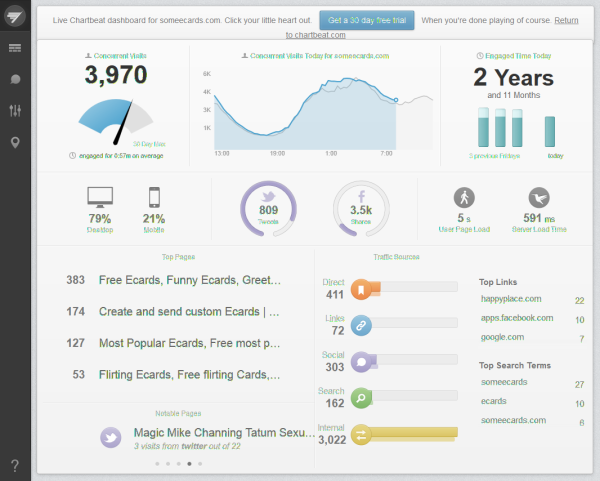Click the walking person User Page Load icon
This screenshot has height=481, width=600.
464,198
